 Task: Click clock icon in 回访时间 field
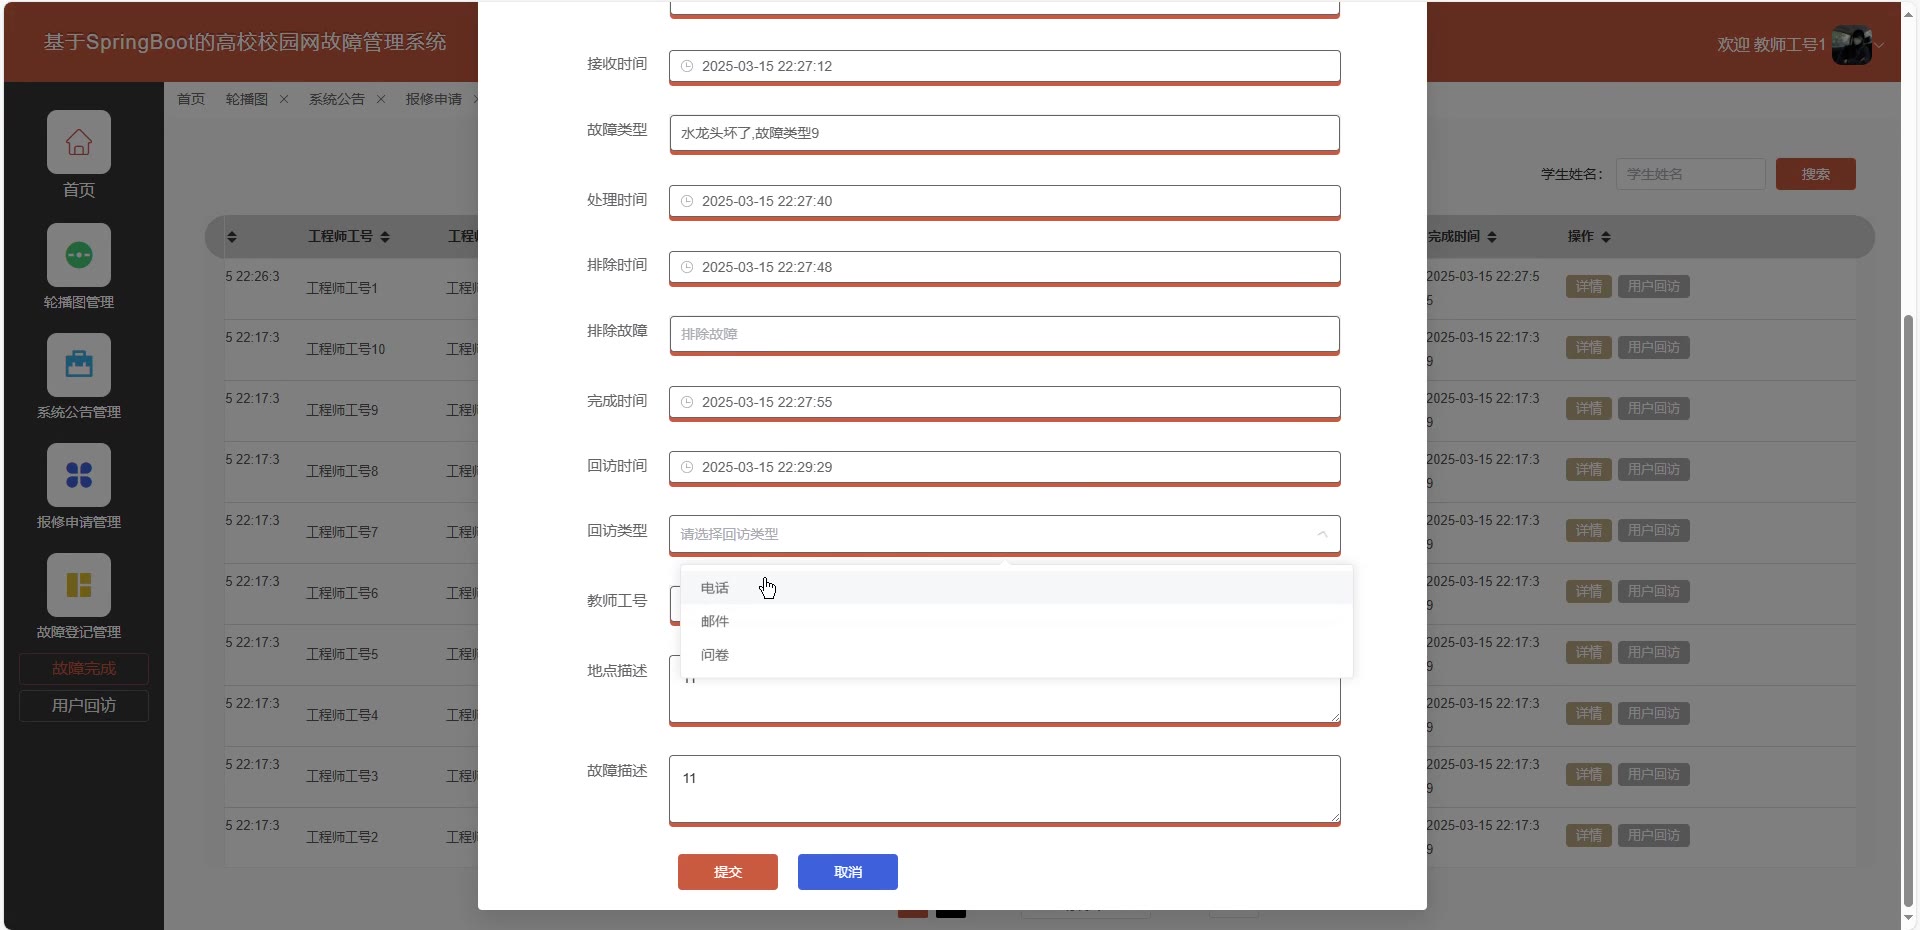687,467
